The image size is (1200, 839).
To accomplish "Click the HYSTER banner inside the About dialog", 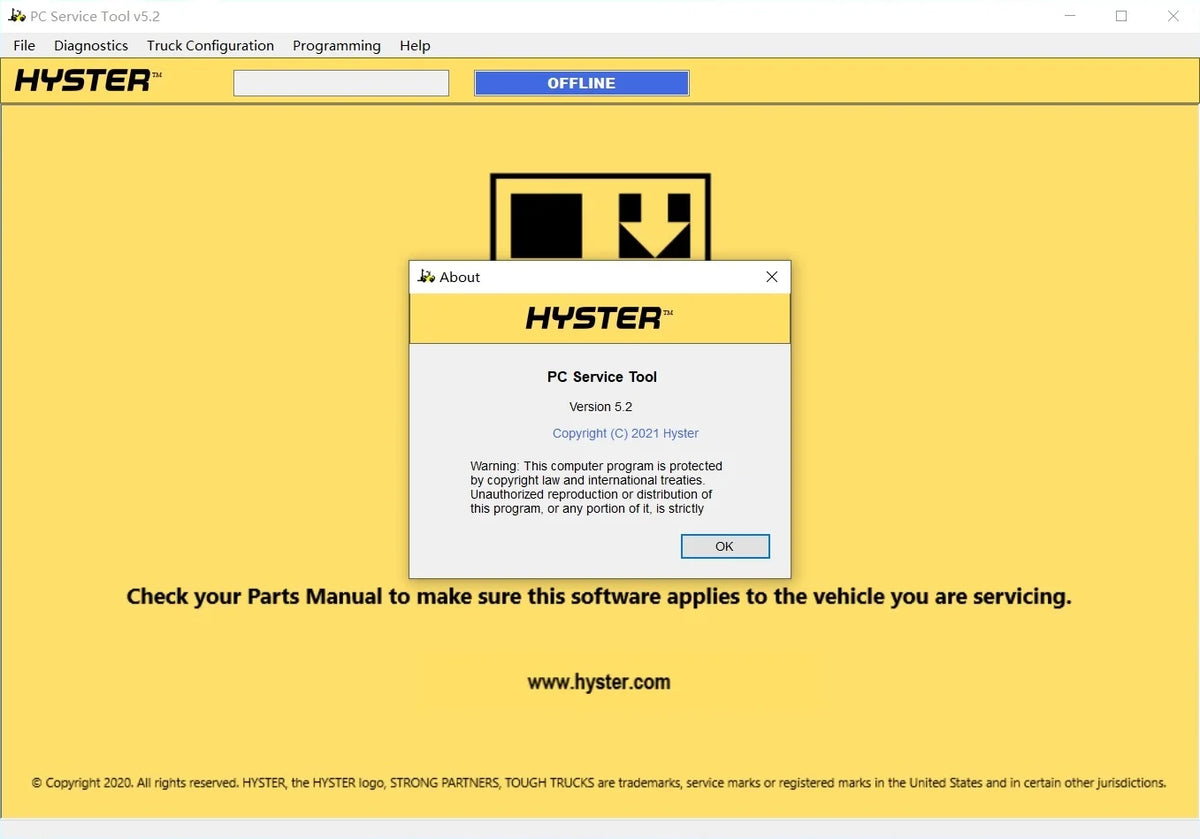I will tap(599, 318).
